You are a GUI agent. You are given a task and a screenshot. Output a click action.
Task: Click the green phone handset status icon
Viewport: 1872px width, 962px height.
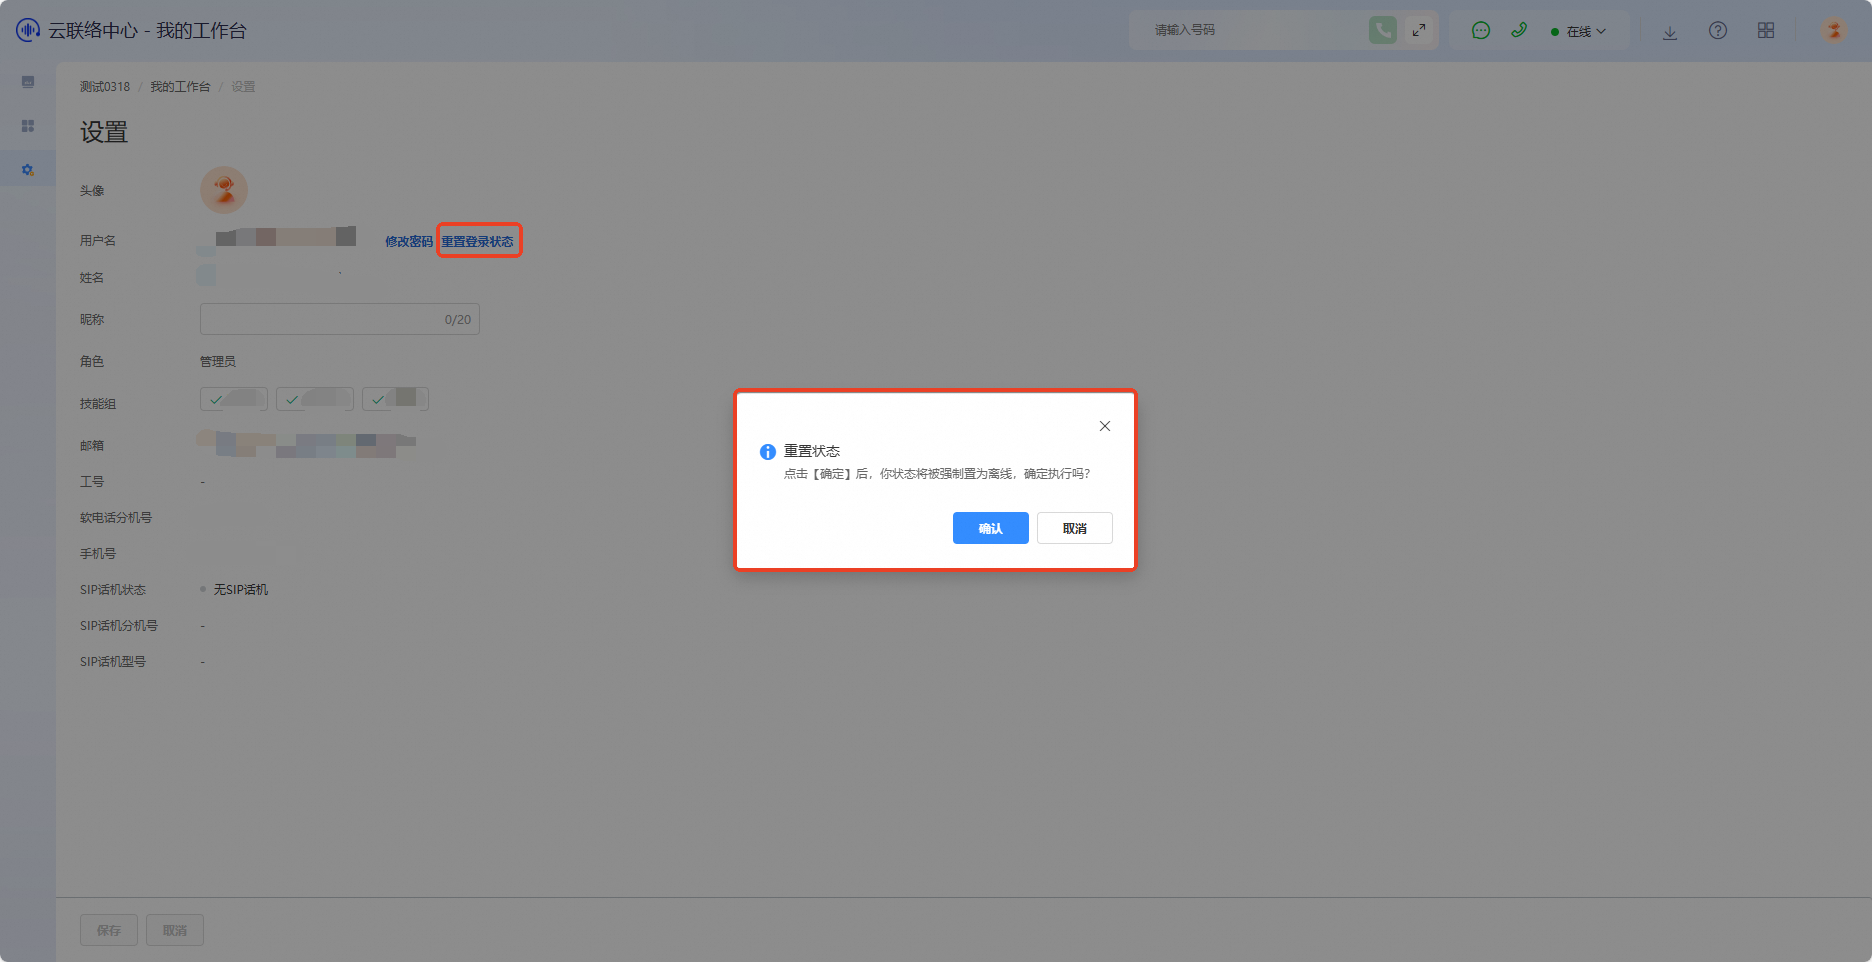coord(1519,30)
